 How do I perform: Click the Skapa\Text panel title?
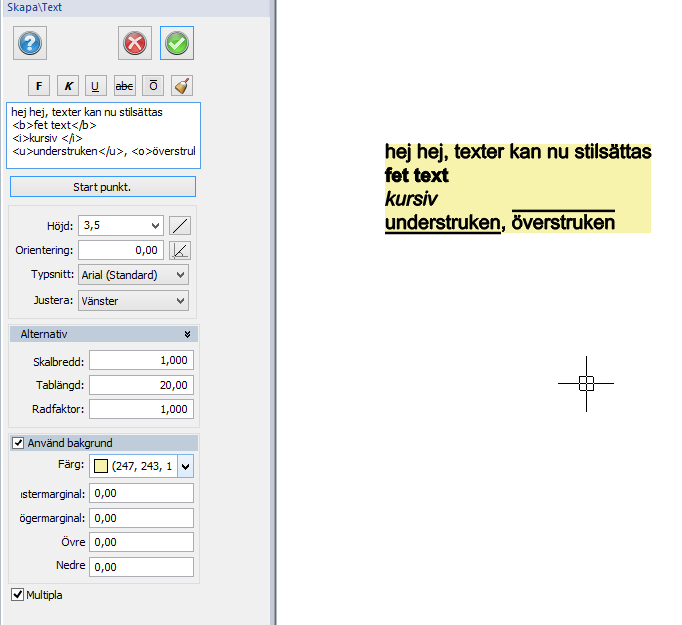coord(34,7)
